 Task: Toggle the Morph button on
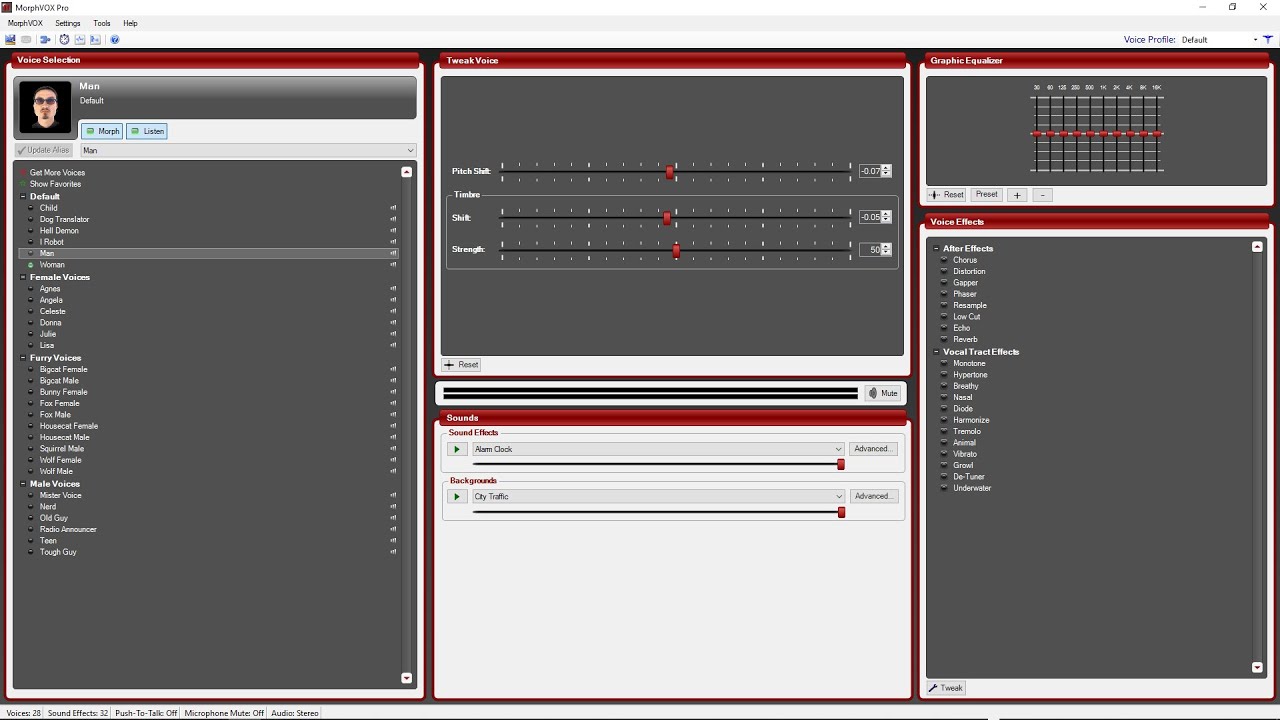(101, 131)
